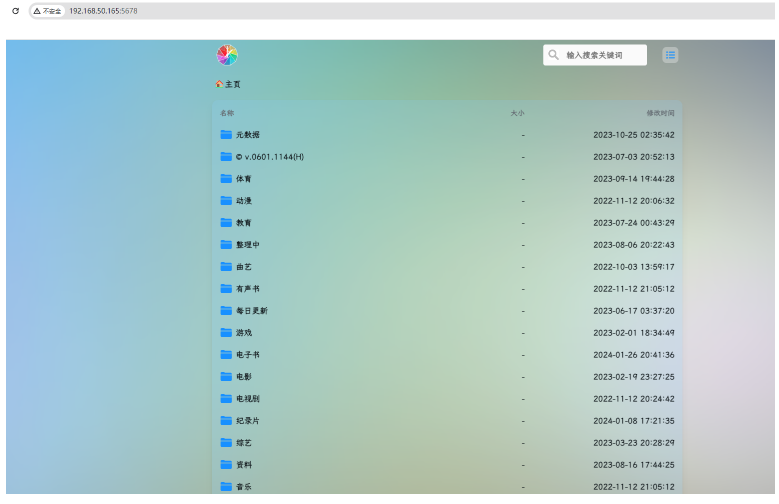Go to 主页 breadcrumb link
This screenshot has height=504, width=779.
[x=232, y=85]
